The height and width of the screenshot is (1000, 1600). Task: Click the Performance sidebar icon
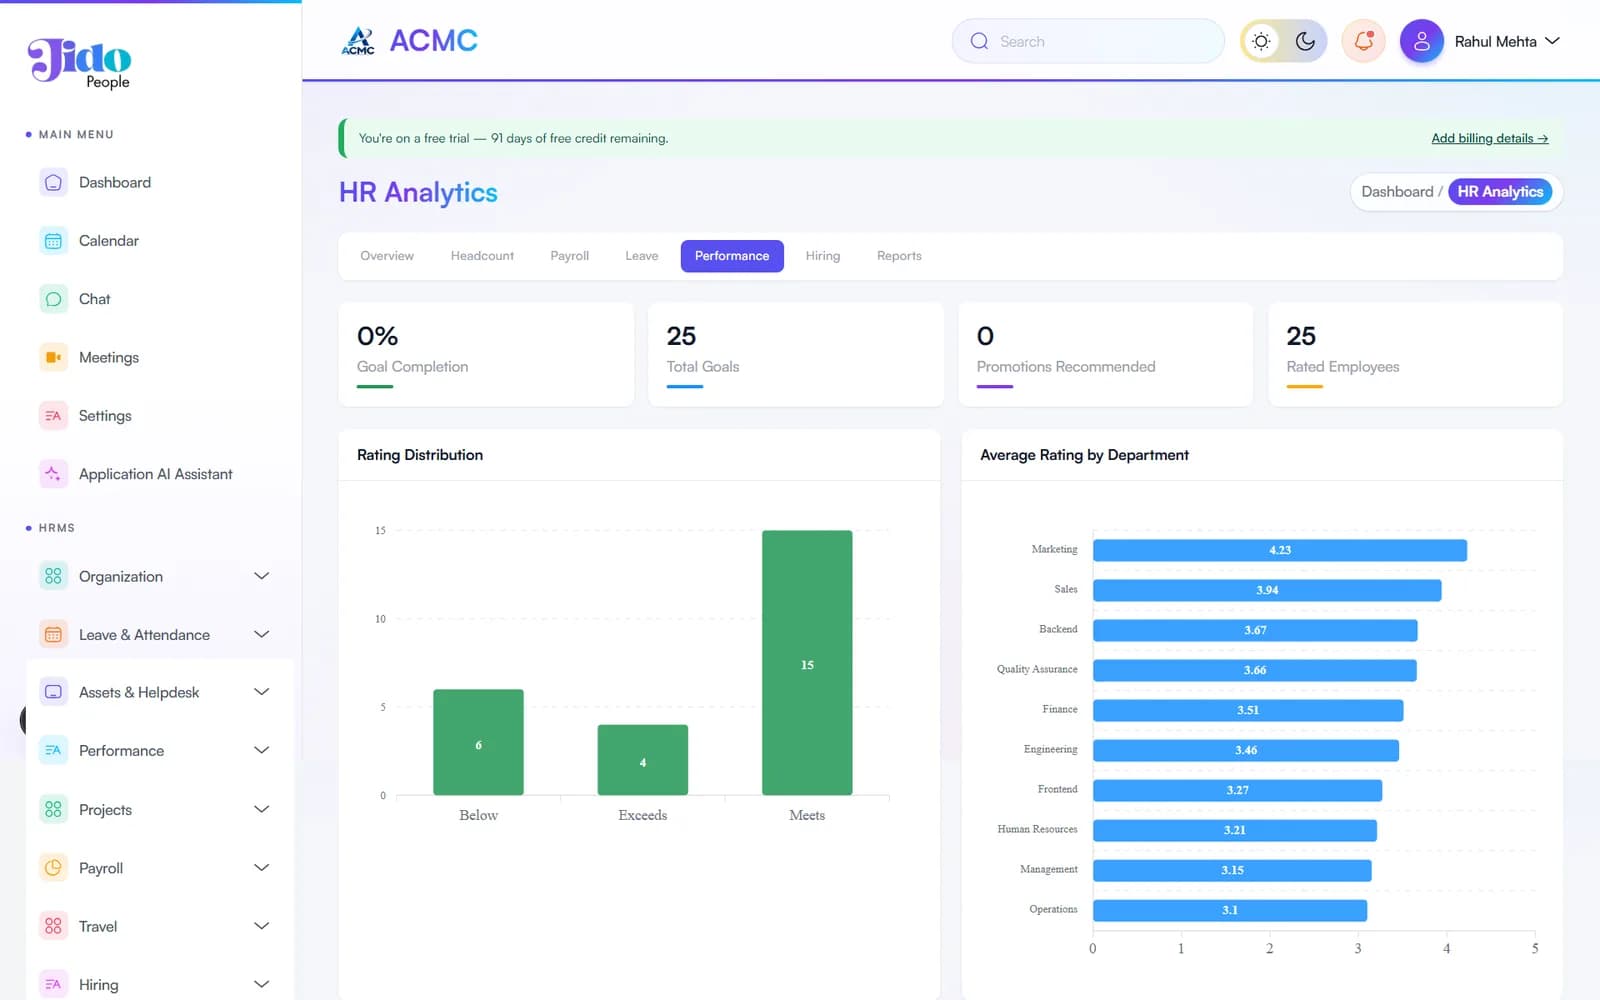click(x=54, y=751)
